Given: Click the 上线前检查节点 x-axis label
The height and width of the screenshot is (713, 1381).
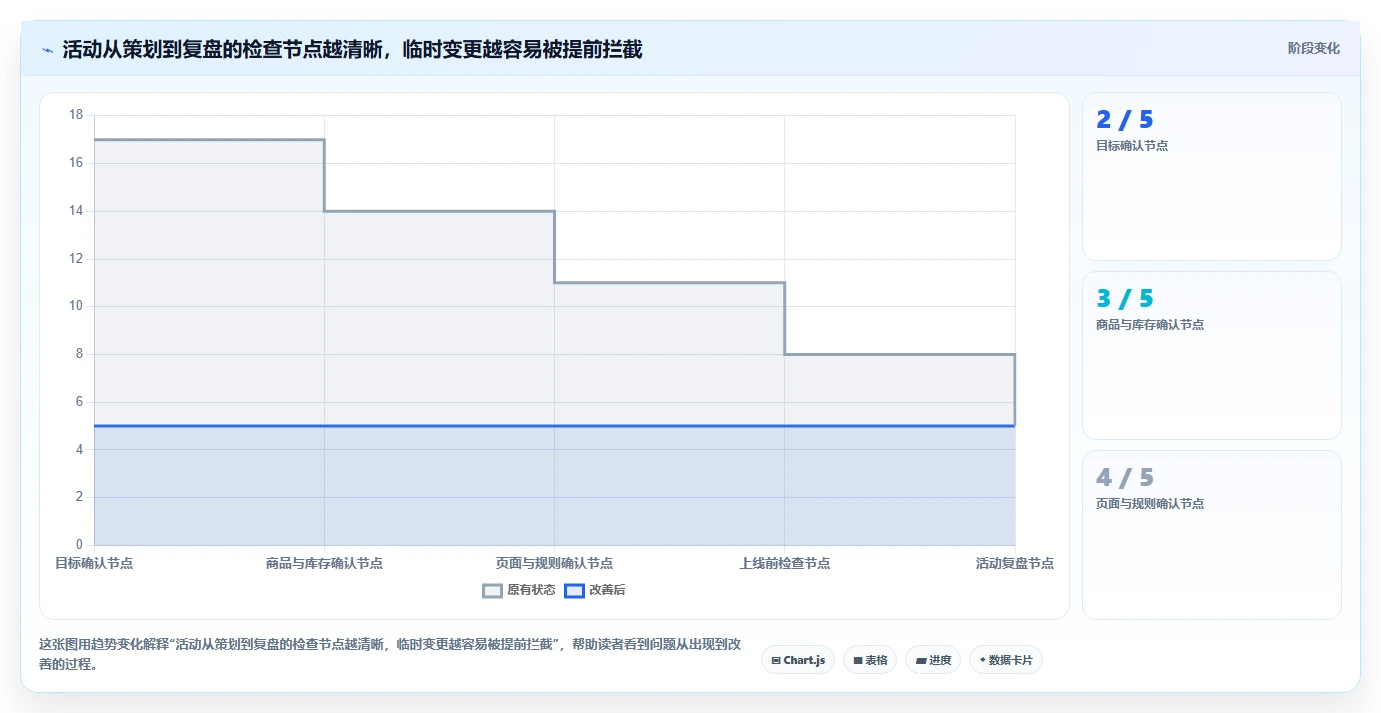Looking at the screenshot, I should [x=784, y=563].
